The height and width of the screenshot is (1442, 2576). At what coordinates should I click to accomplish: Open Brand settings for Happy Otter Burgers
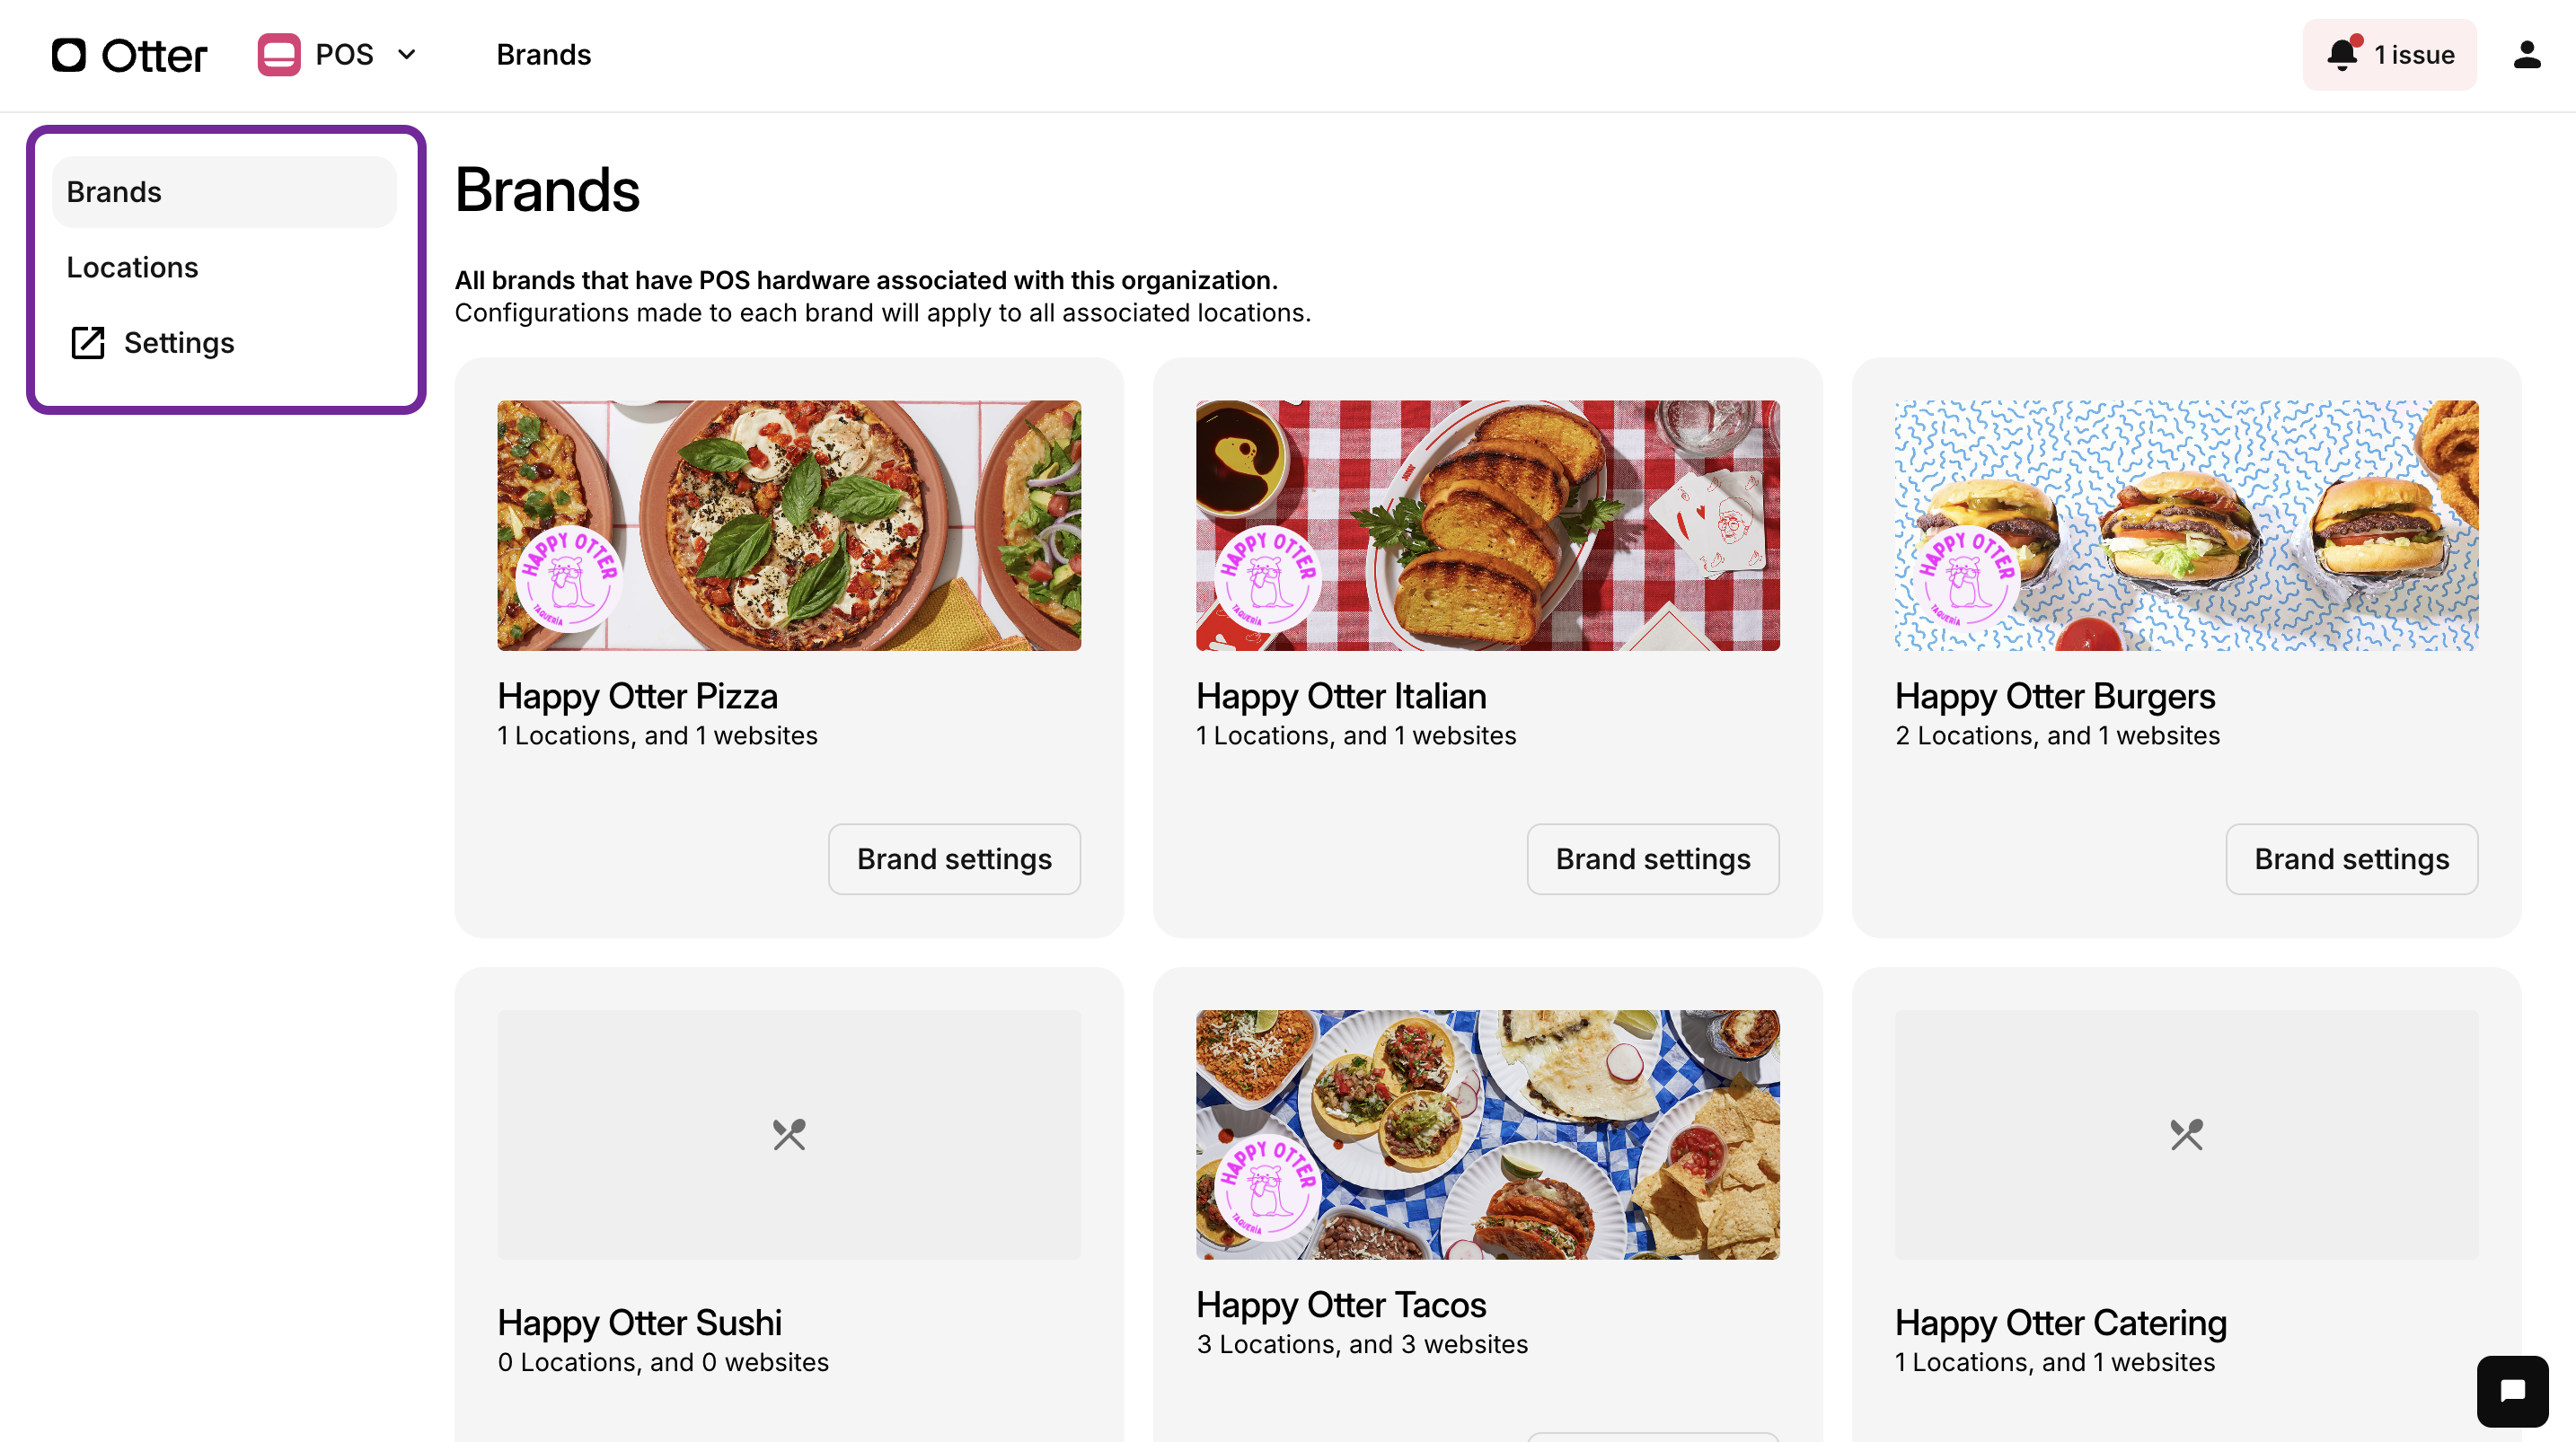point(2352,859)
